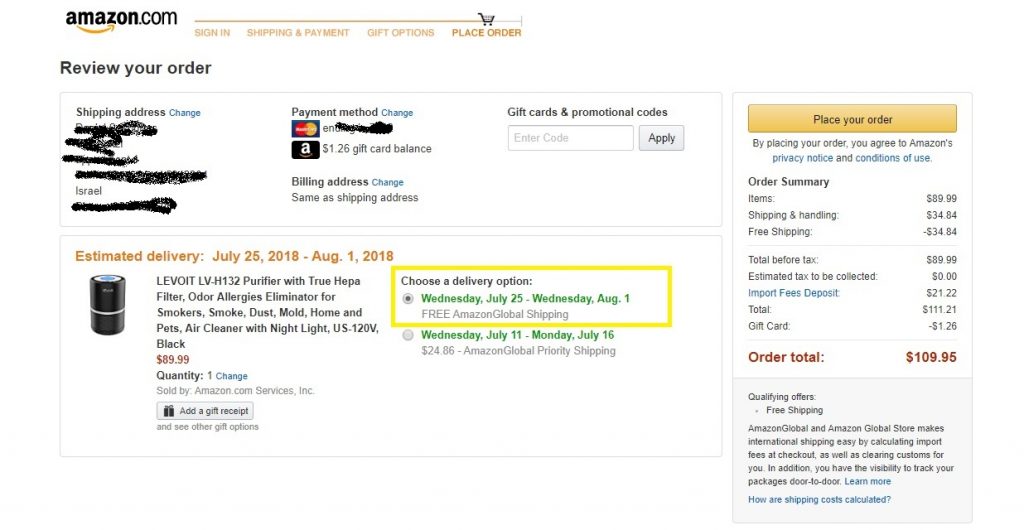The height and width of the screenshot is (530, 1024).
Task: Apply the promotional code
Action: pyautogui.click(x=661, y=138)
